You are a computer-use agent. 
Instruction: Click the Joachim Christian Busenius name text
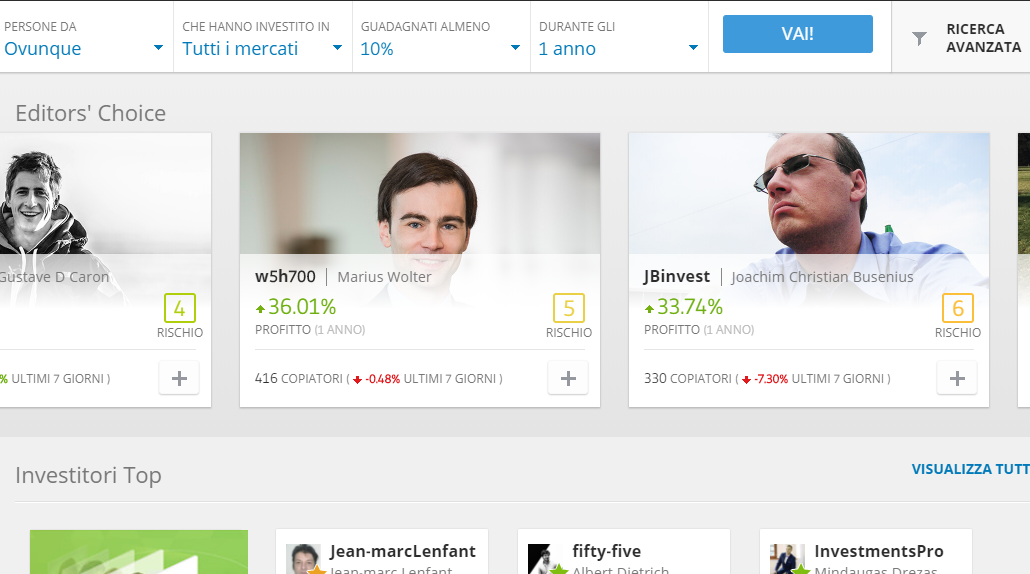(822, 277)
